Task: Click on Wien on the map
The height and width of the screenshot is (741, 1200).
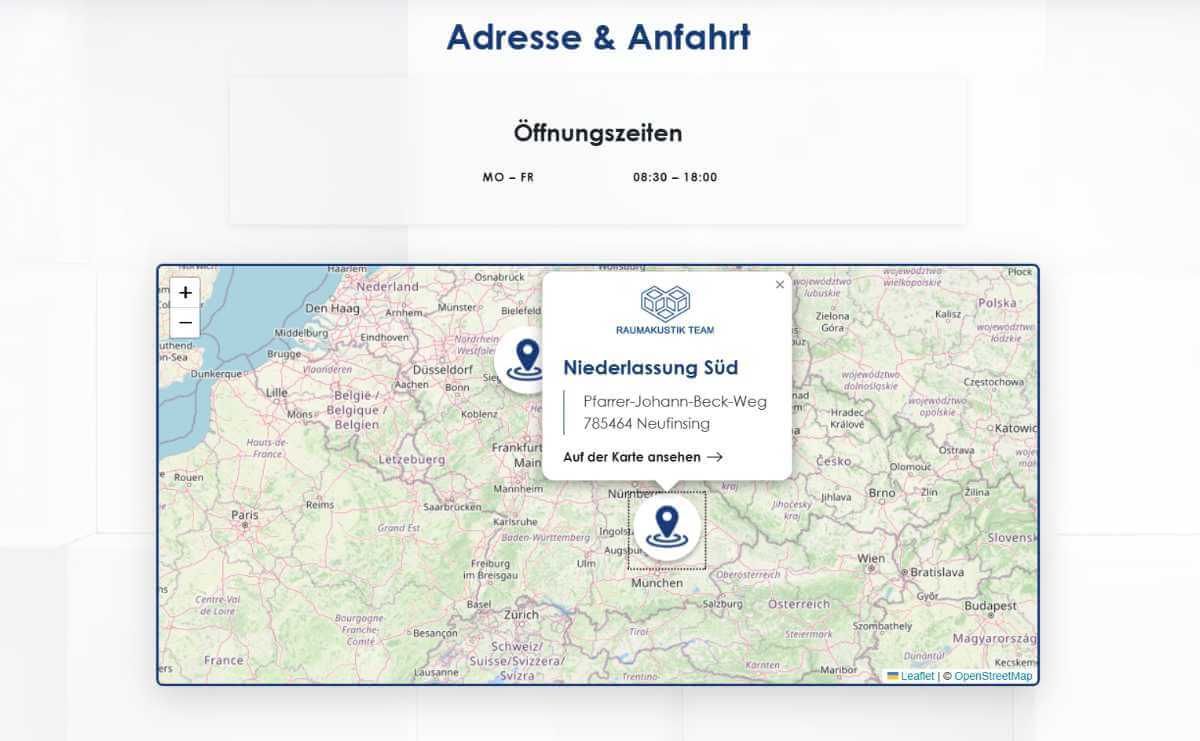Action: (x=870, y=559)
